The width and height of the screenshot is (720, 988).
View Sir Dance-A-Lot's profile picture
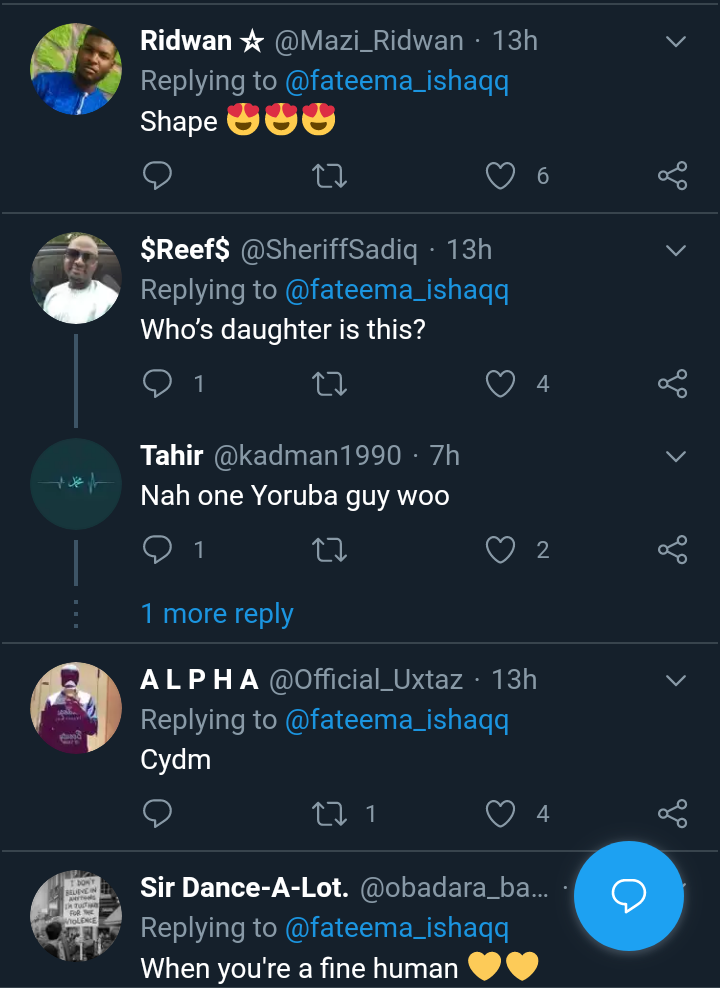coord(76,915)
